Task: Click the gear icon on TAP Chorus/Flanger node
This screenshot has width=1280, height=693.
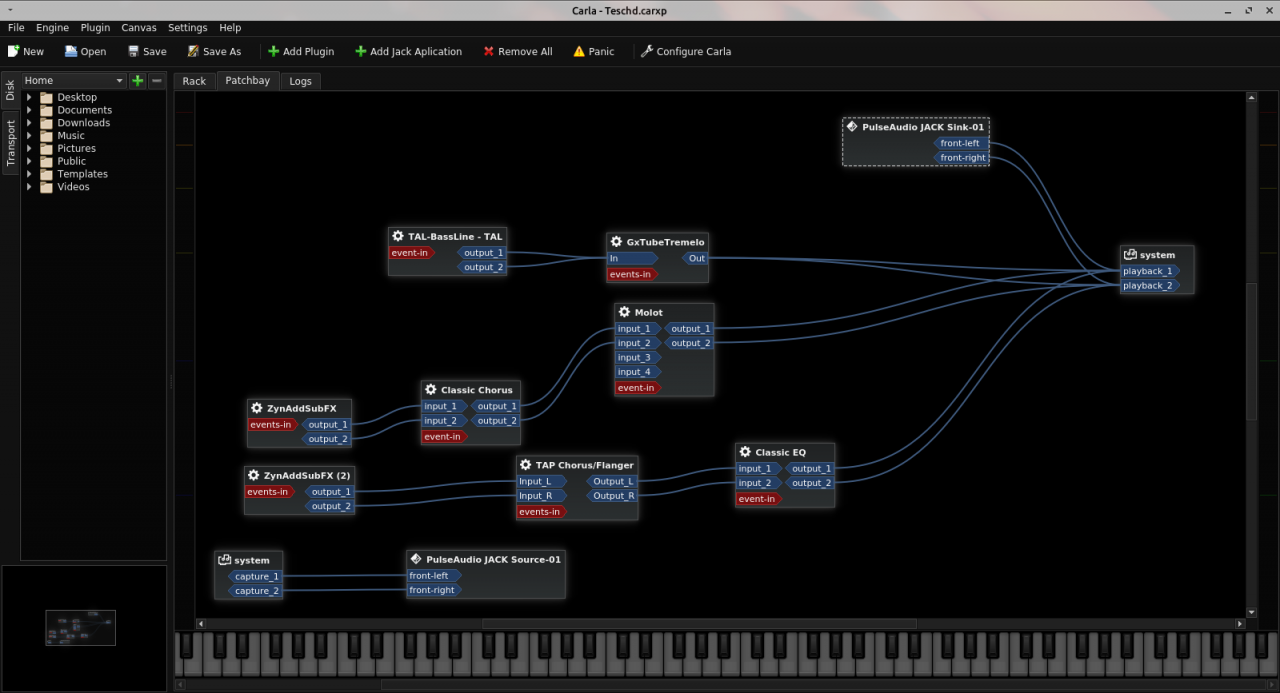Action: 526,465
